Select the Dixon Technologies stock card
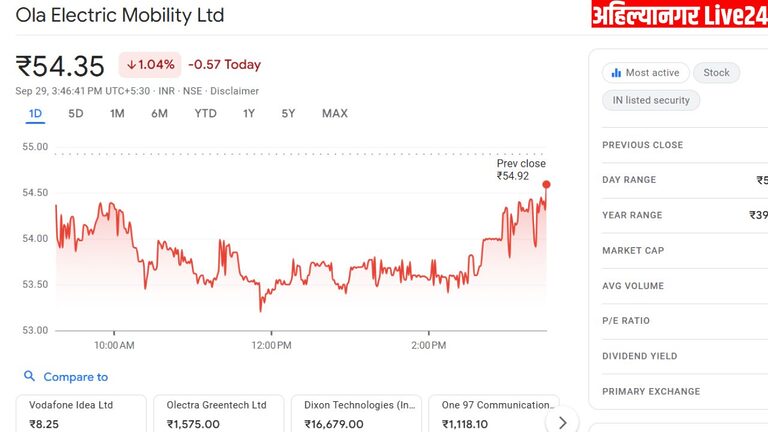 (x=356, y=414)
